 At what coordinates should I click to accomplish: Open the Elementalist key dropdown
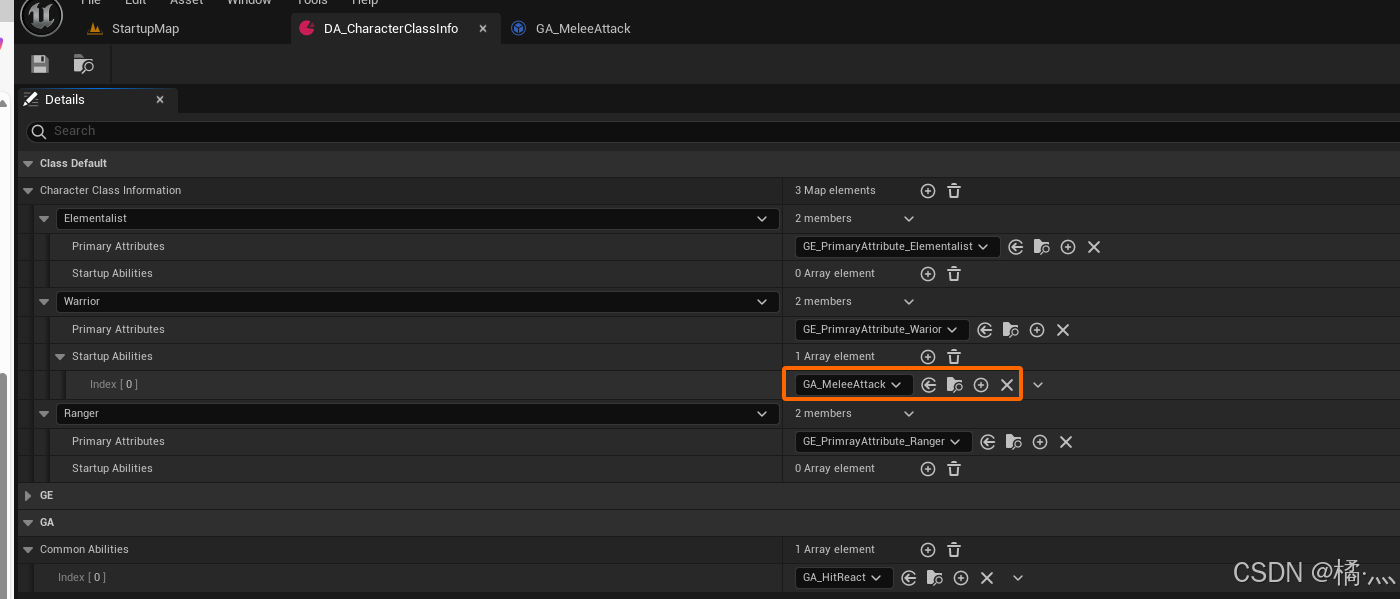[418, 218]
